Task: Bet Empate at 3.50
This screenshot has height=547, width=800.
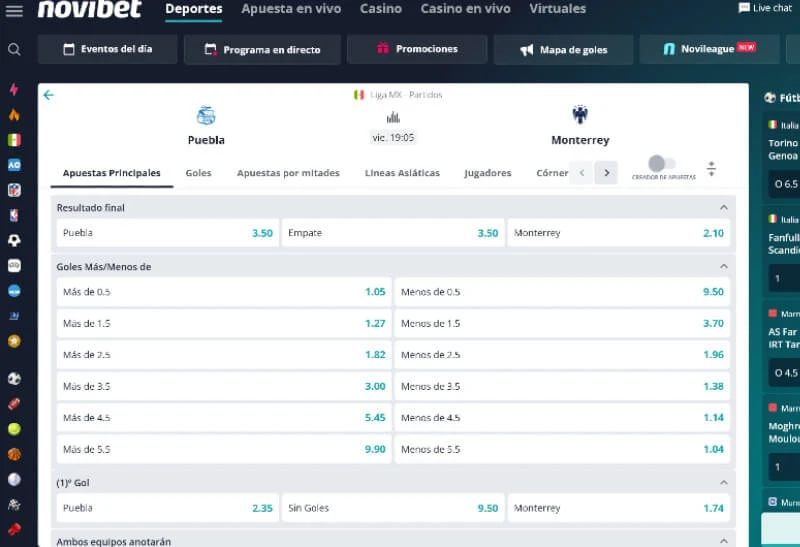Action: tap(393, 233)
